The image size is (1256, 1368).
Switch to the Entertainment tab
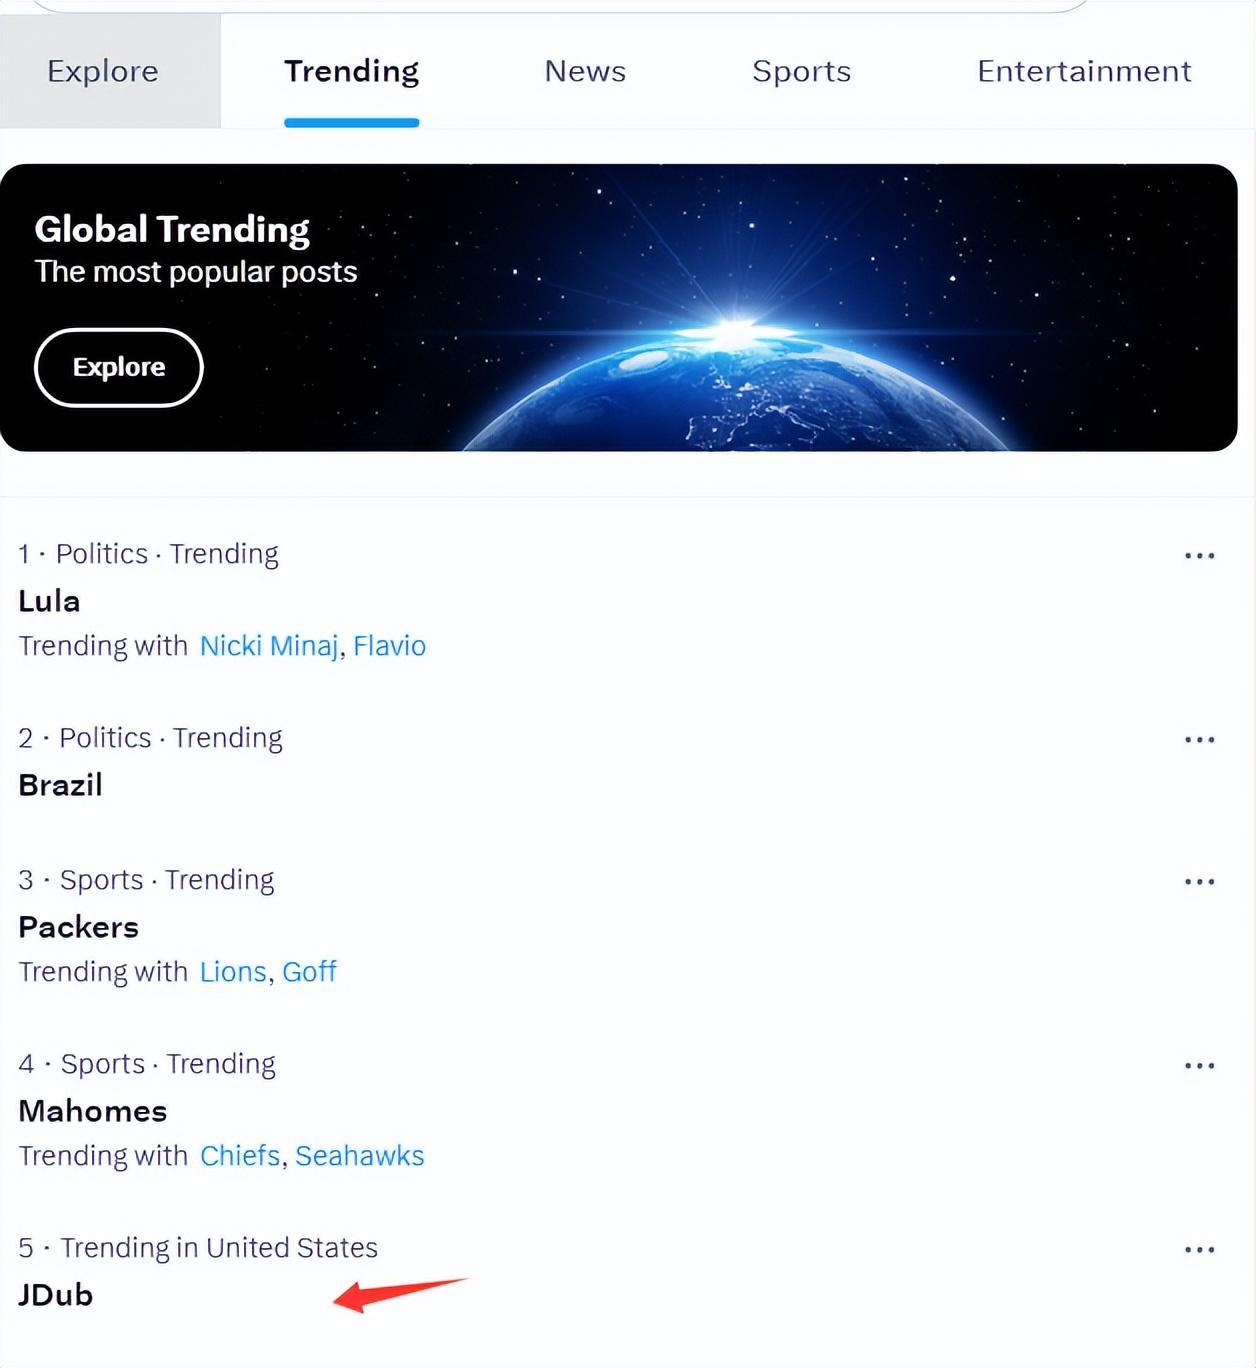1084,71
